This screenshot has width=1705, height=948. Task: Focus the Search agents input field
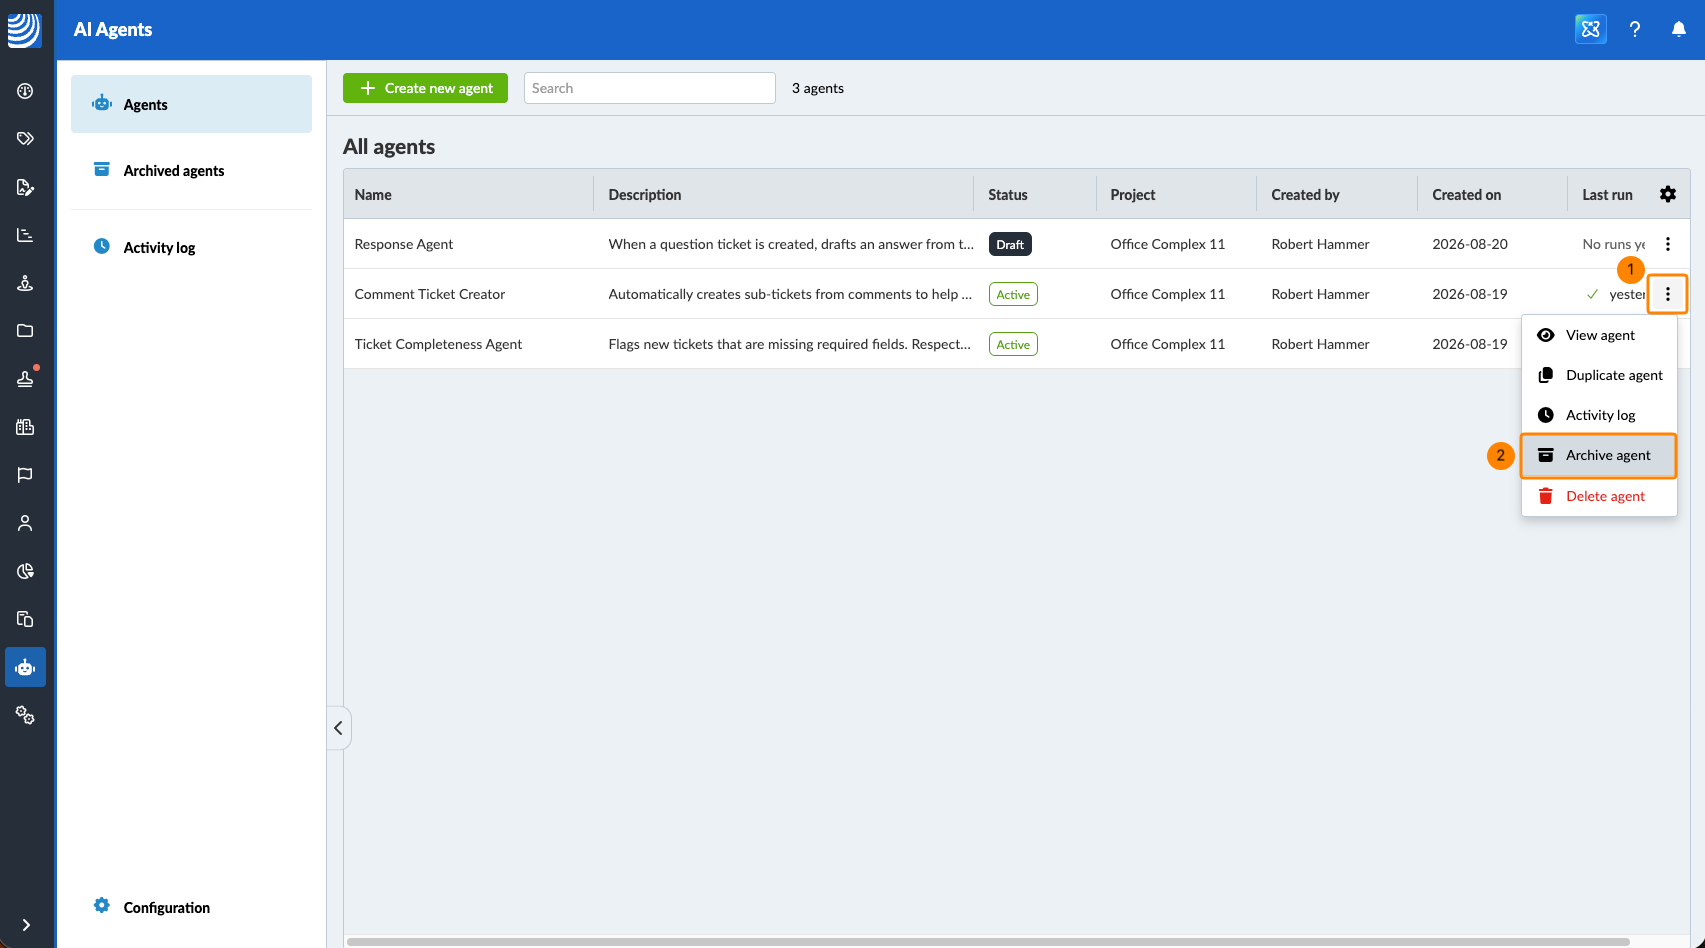pyautogui.click(x=649, y=88)
